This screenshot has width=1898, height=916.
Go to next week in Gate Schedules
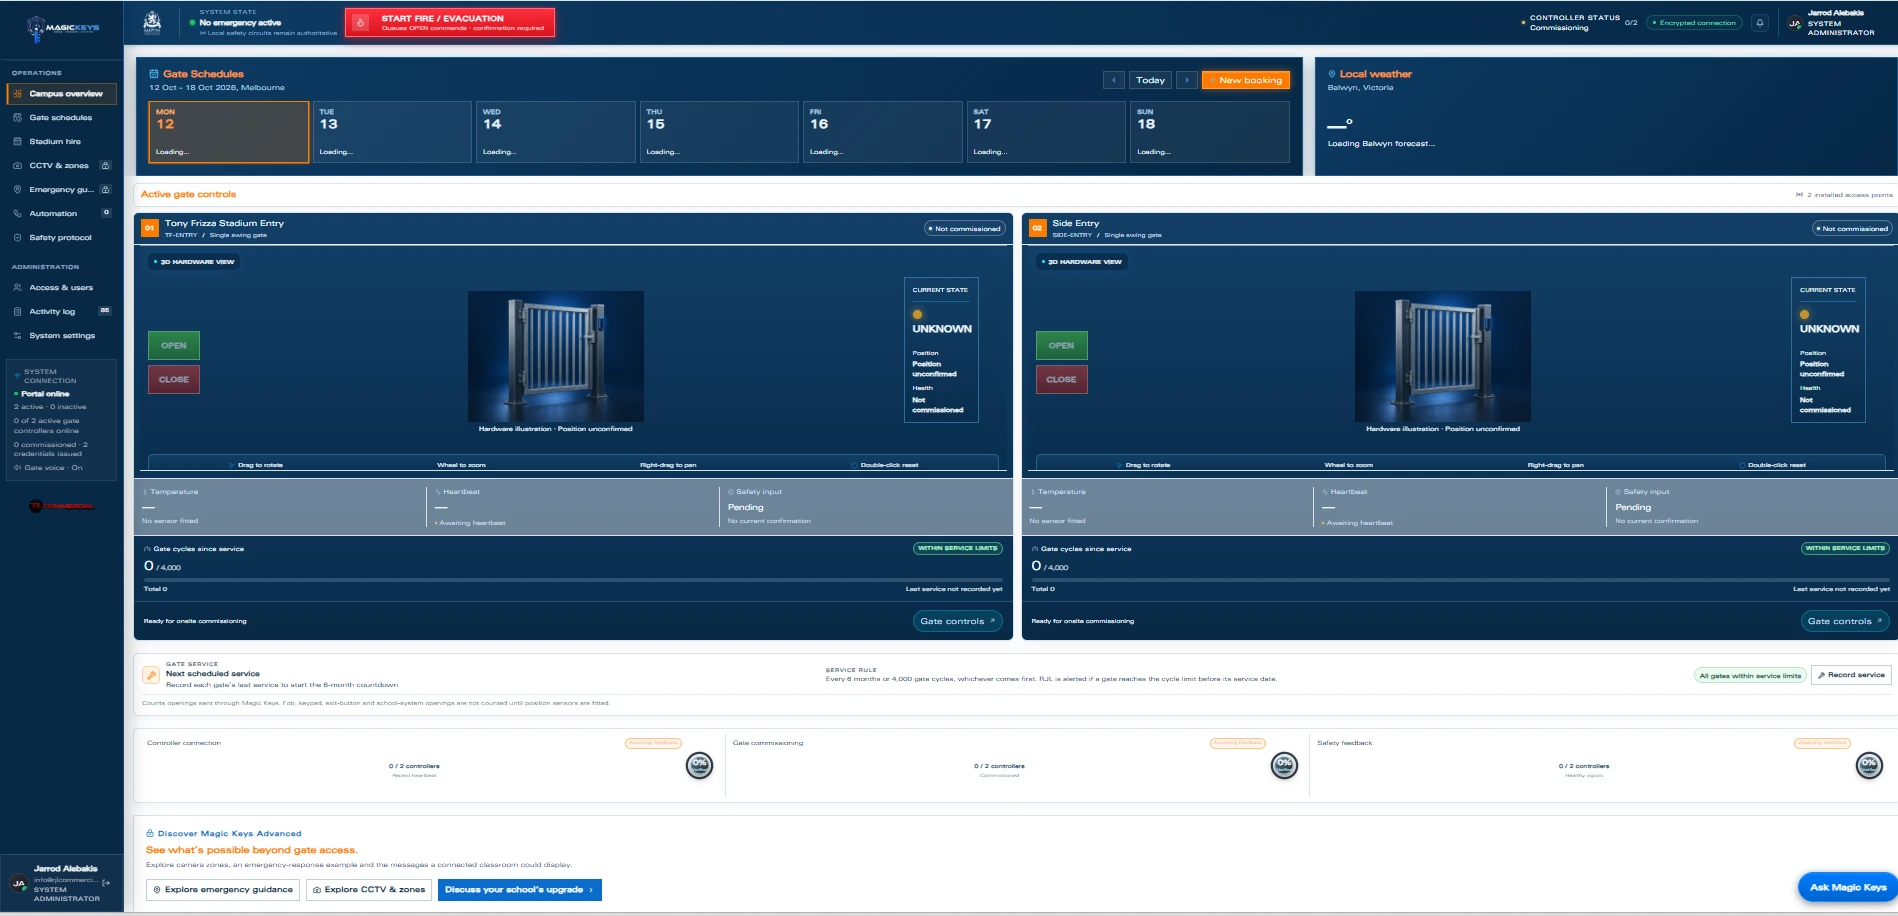pyautogui.click(x=1187, y=80)
